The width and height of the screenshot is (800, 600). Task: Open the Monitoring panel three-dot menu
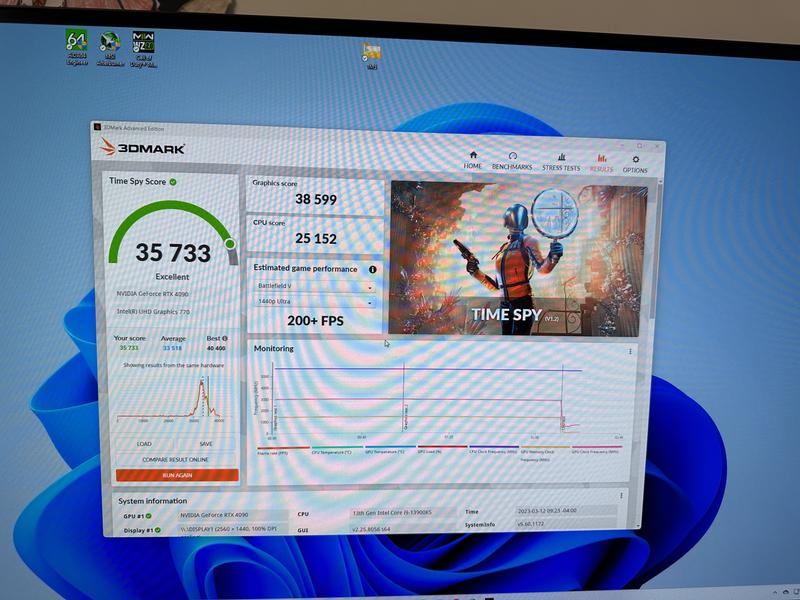630,352
